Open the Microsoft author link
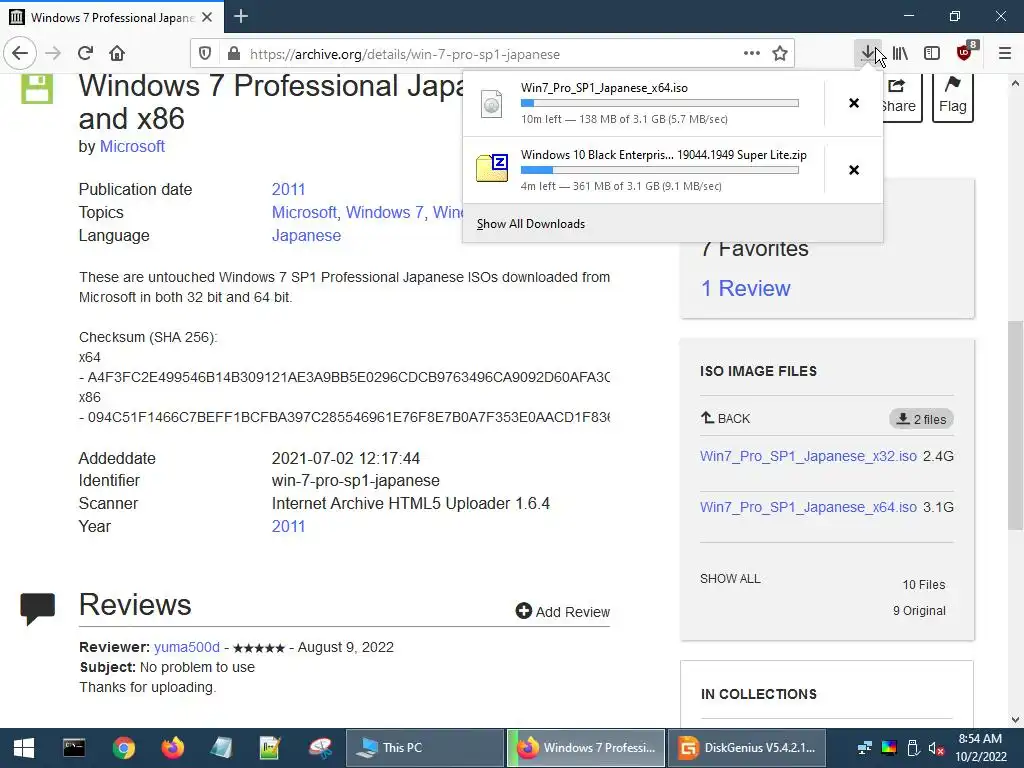This screenshot has height=768, width=1024. (132, 146)
